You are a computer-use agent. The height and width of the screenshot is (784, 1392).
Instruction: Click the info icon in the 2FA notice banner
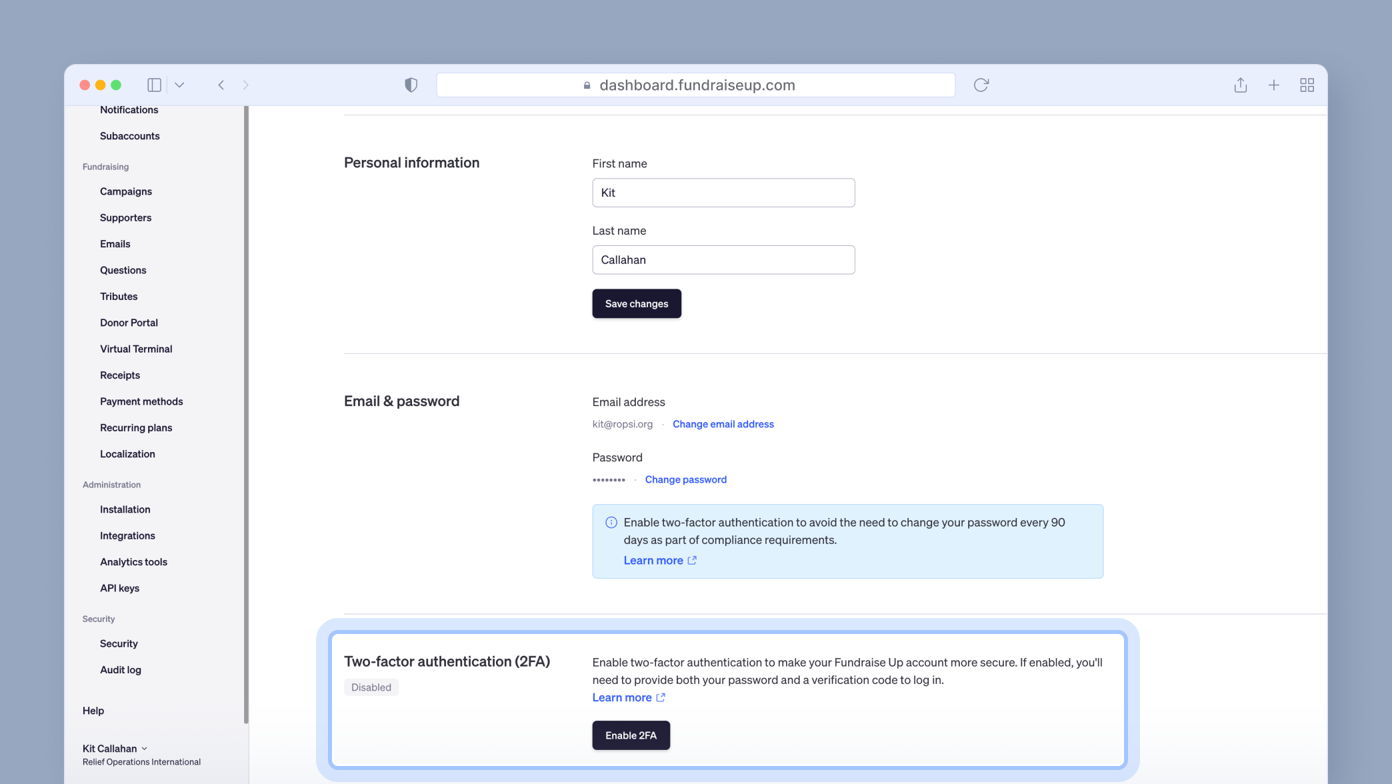coord(610,522)
